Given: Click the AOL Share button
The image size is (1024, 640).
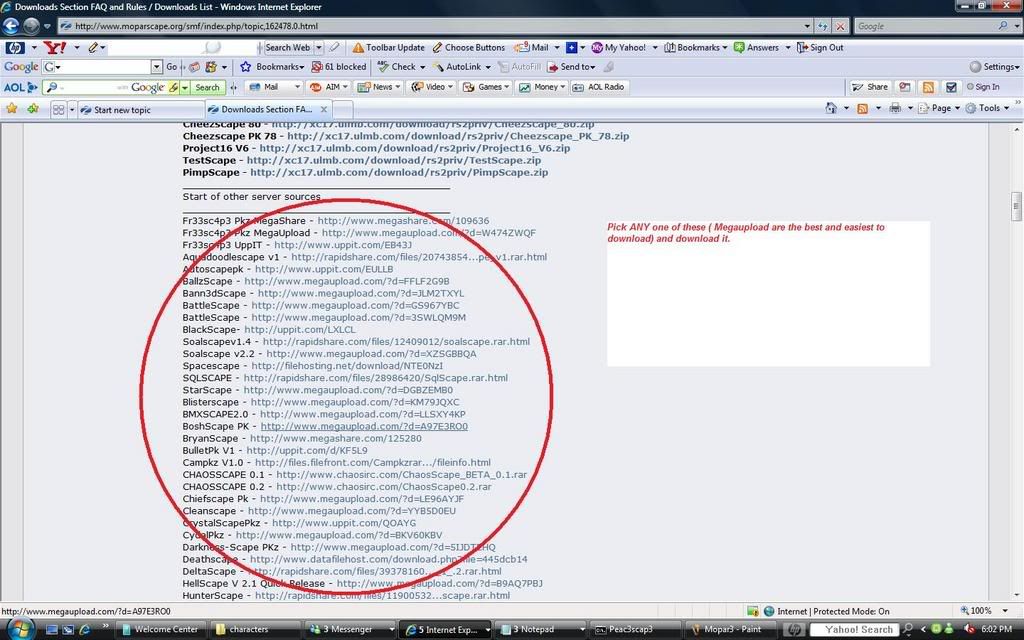Looking at the screenshot, I should (x=870, y=87).
